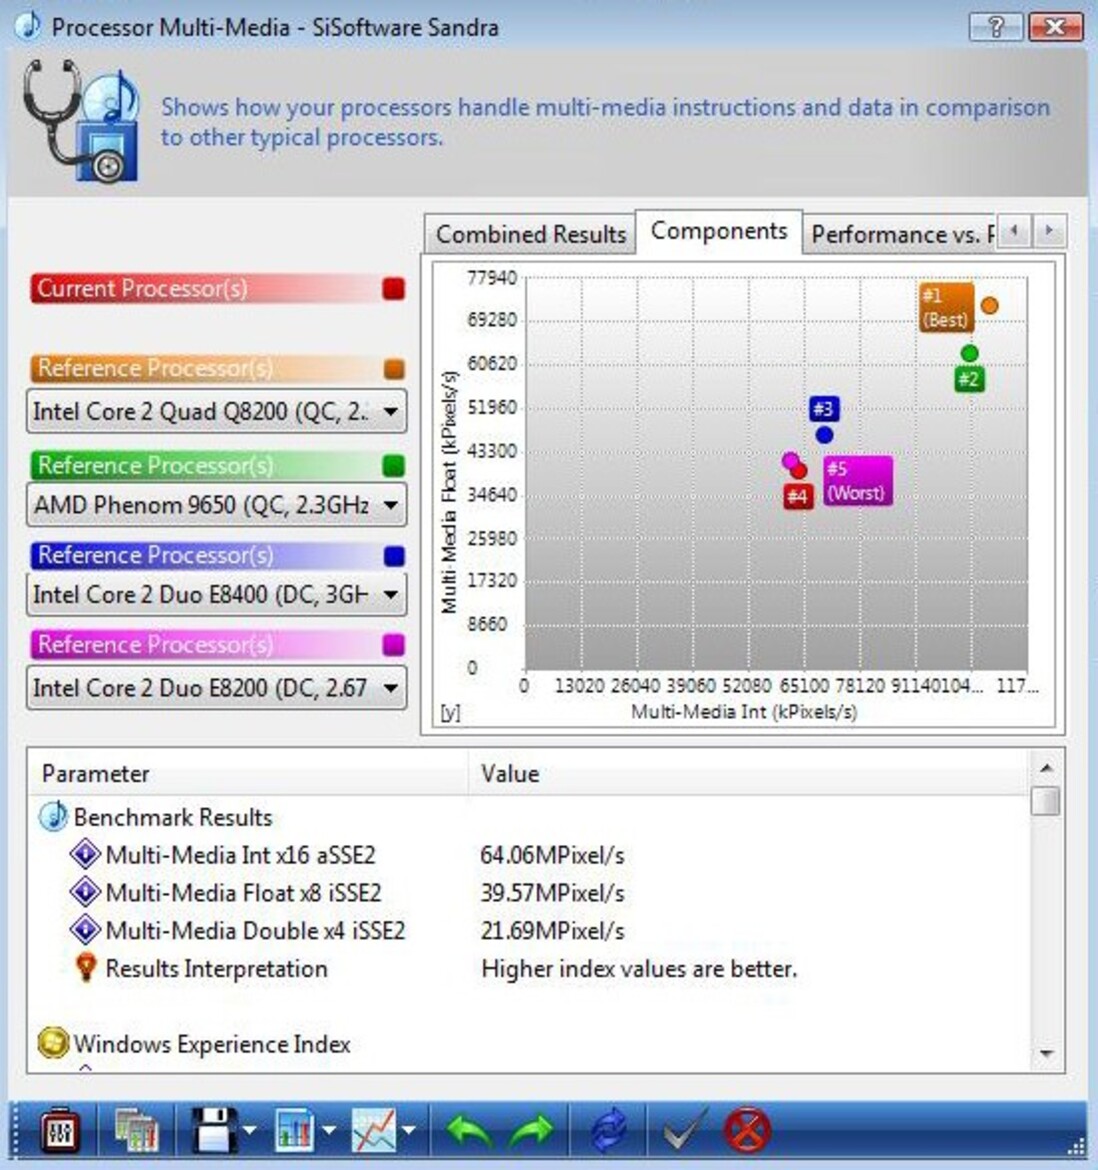The image size is (1098, 1170).
Task: Select the Components tab
Action: point(719,231)
